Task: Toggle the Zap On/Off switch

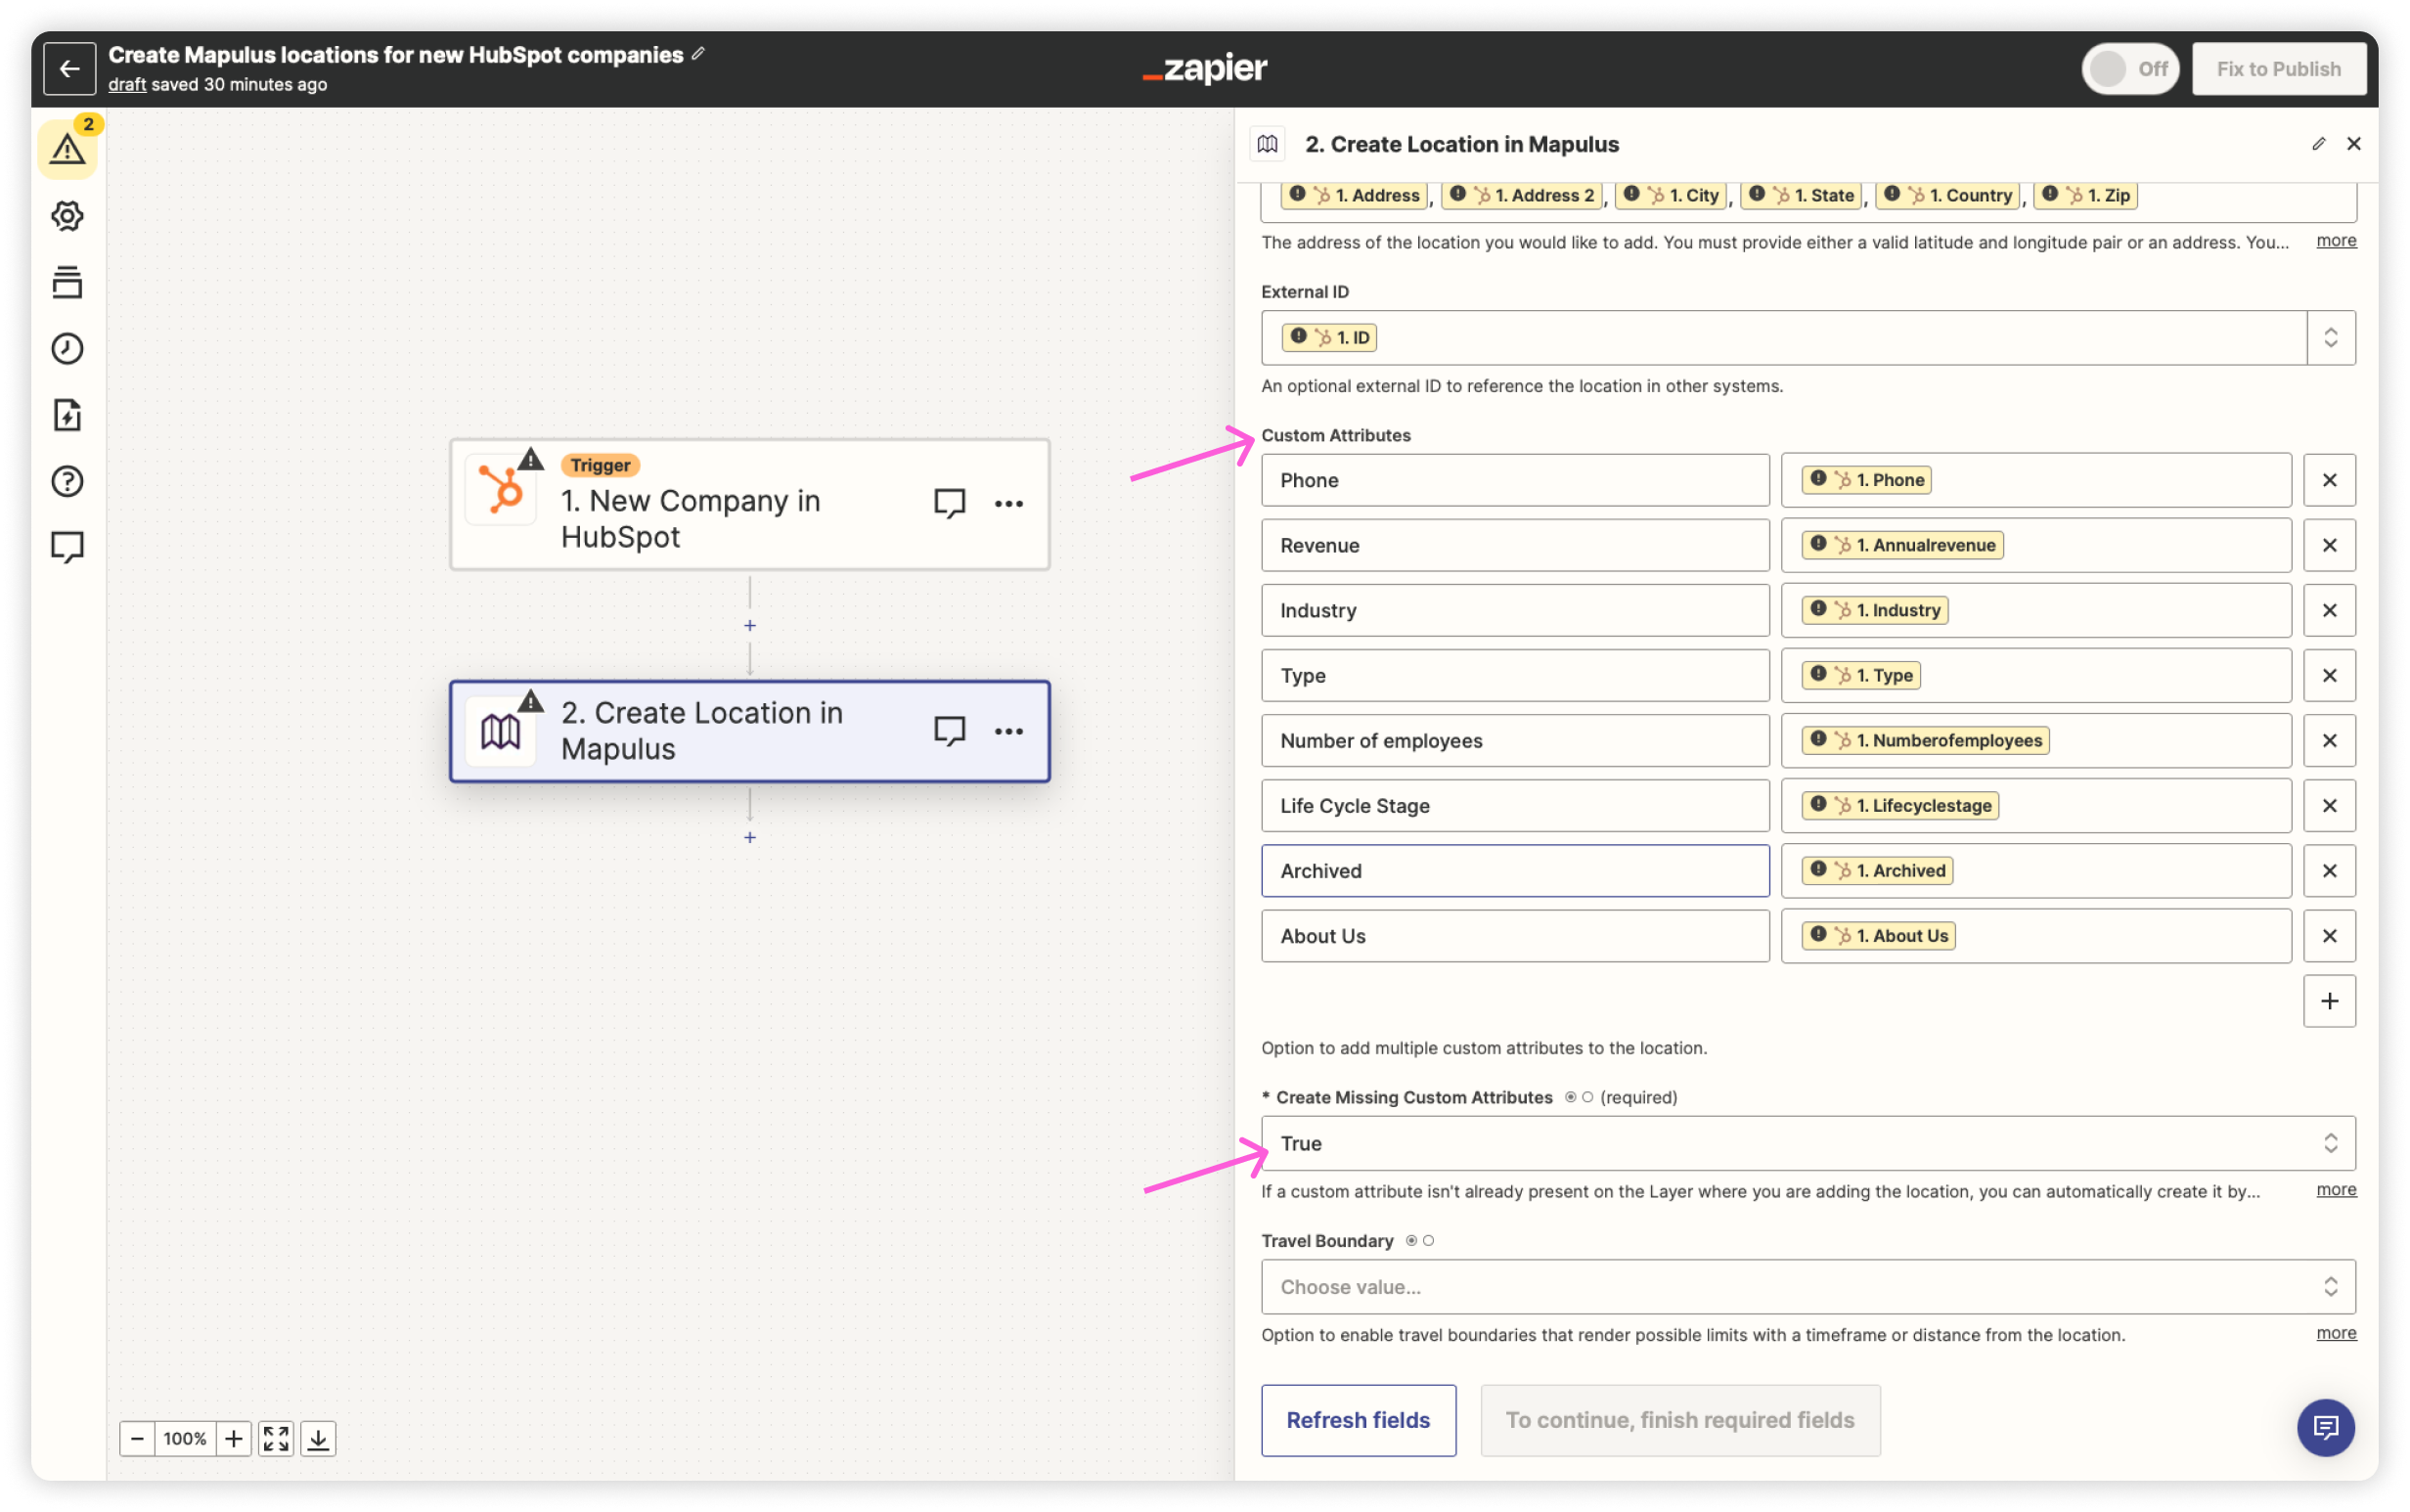Action: pos(2130,68)
